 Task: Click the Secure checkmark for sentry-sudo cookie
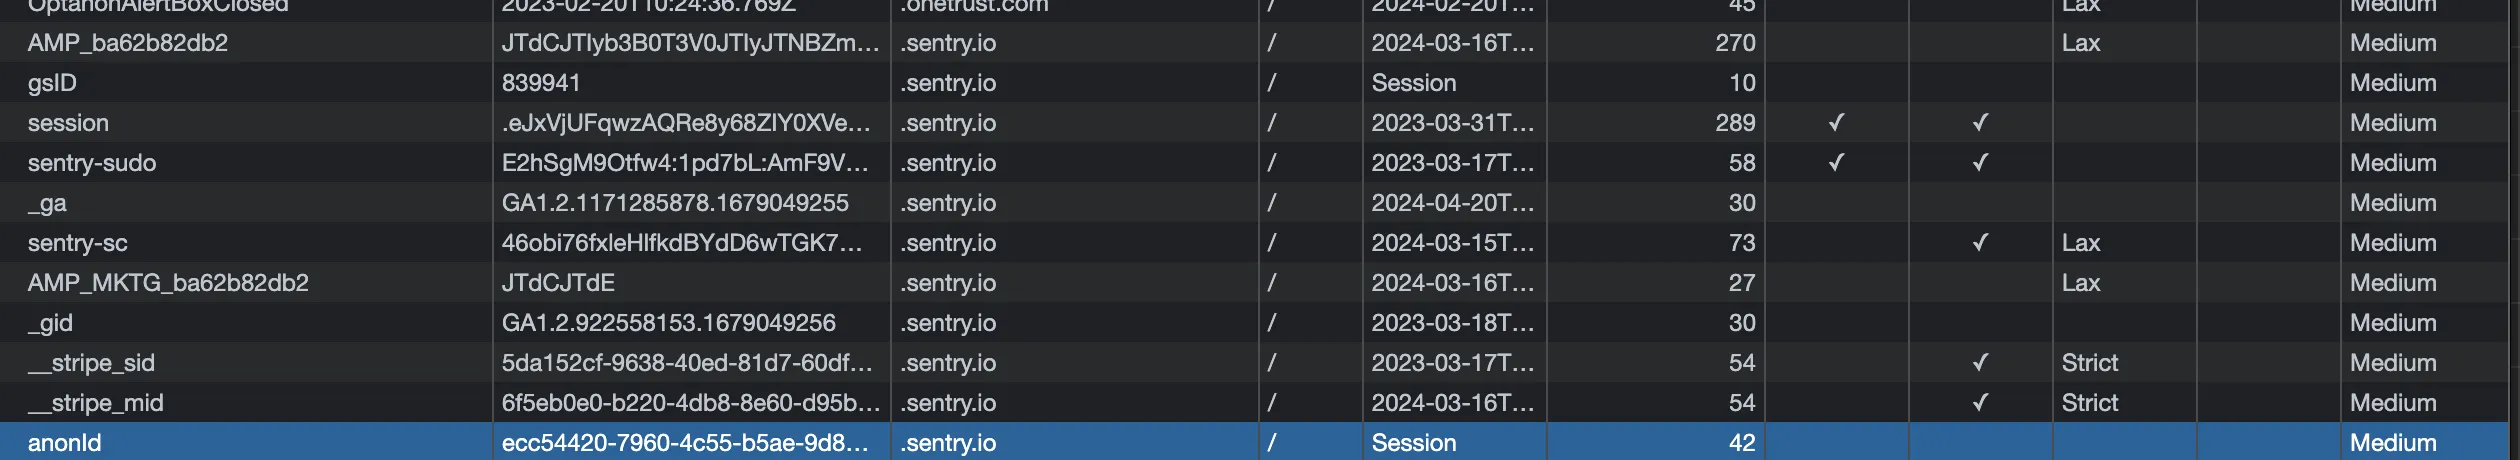1980,163
